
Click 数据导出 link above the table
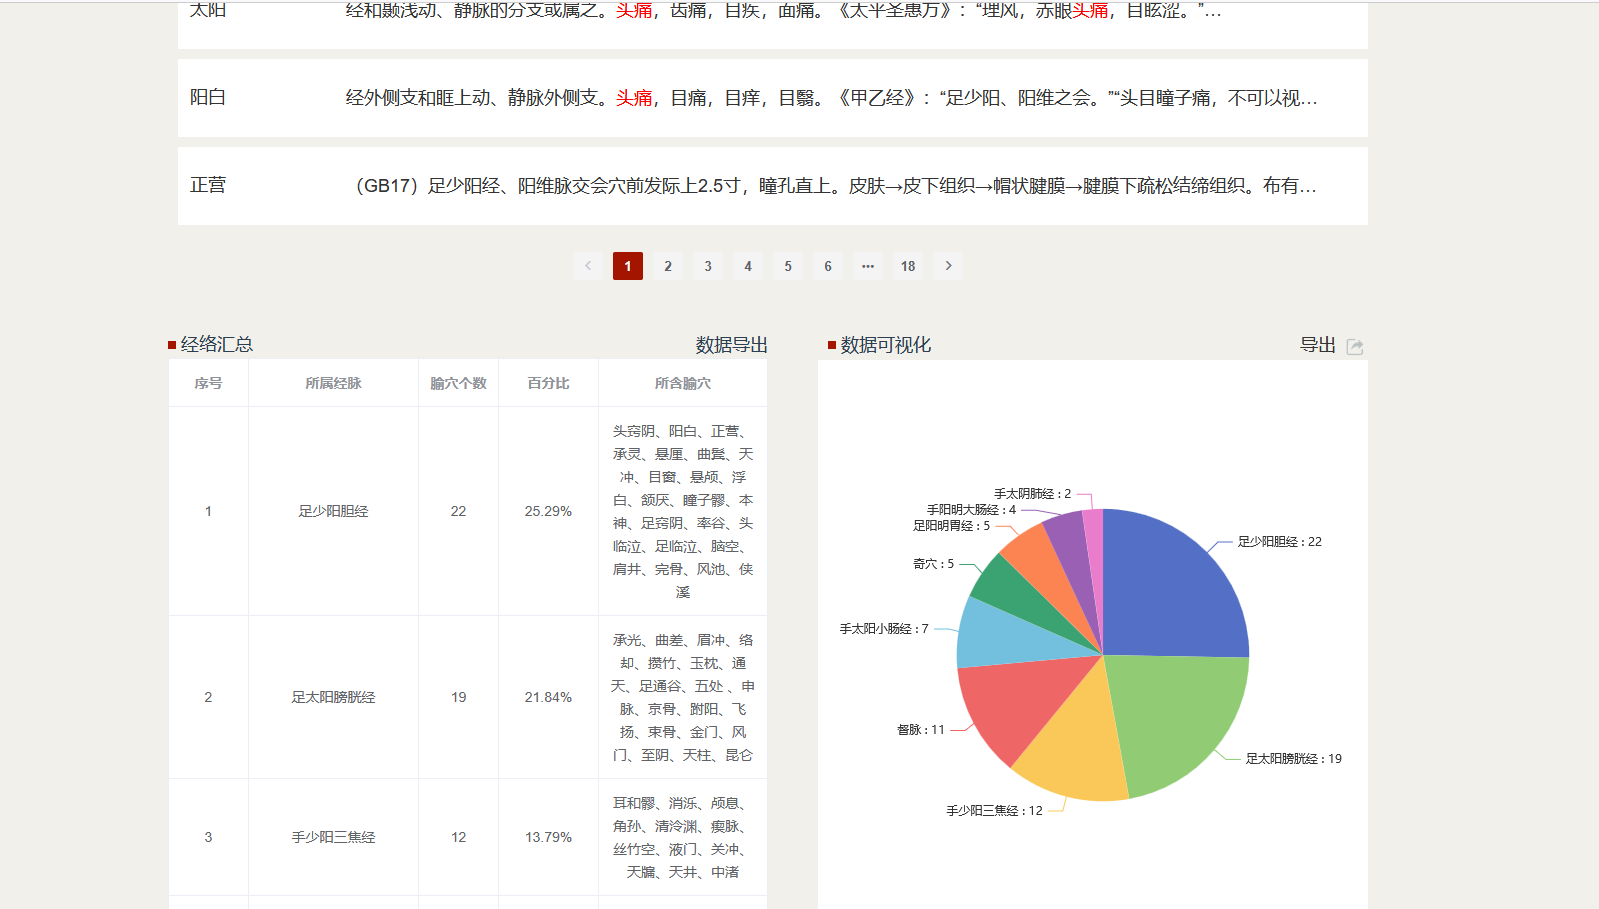point(731,345)
